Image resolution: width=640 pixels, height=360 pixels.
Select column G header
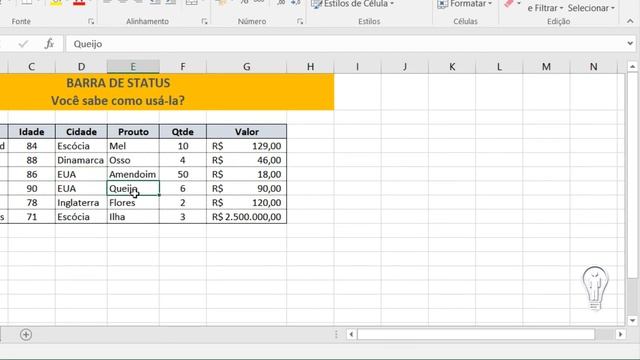pyautogui.click(x=247, y=67)
